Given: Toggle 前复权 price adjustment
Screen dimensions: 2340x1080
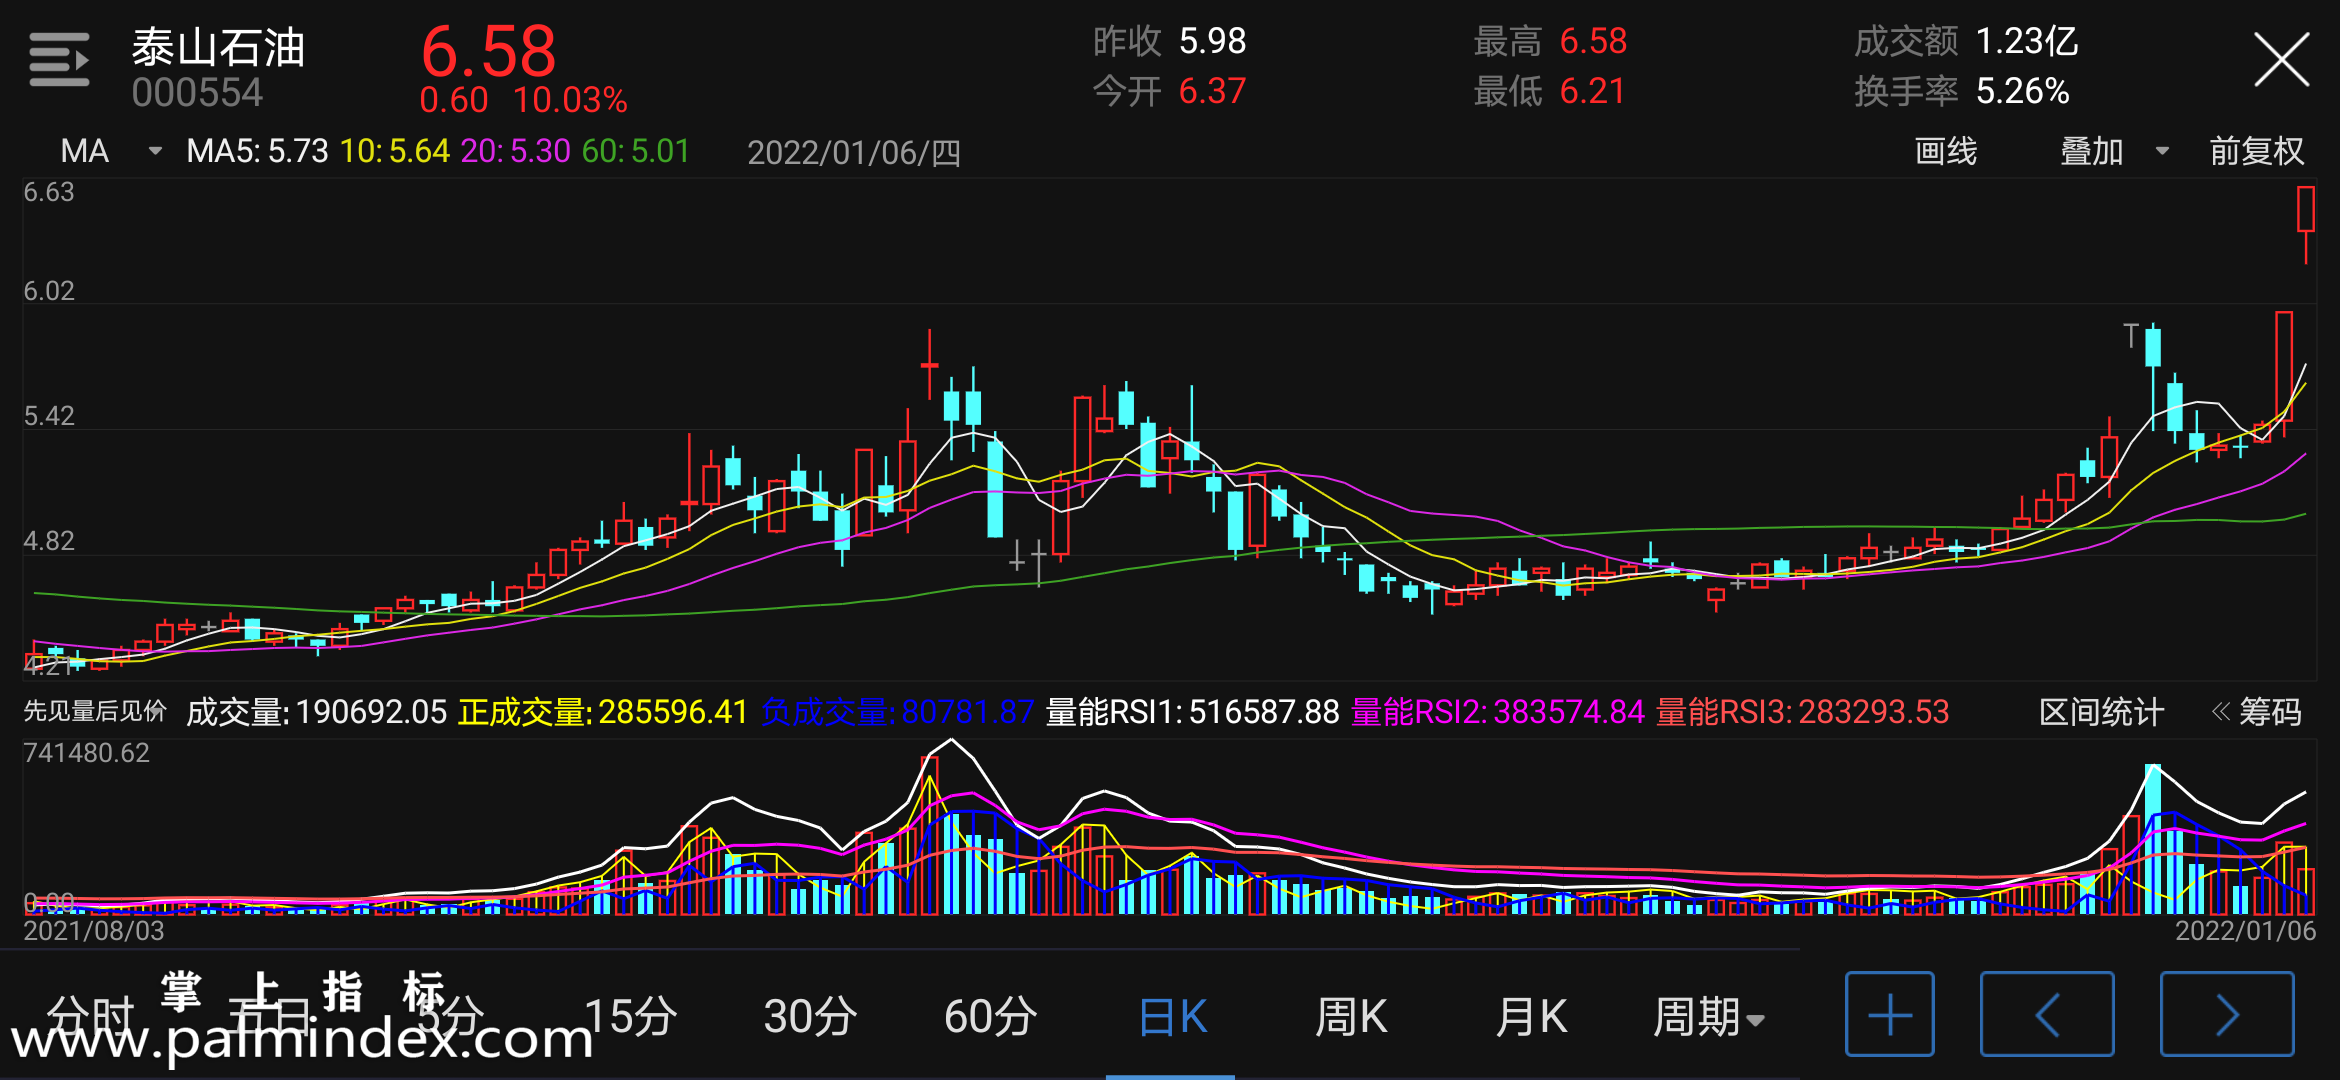Looking at the screenshot, I should click(2256, 151).
